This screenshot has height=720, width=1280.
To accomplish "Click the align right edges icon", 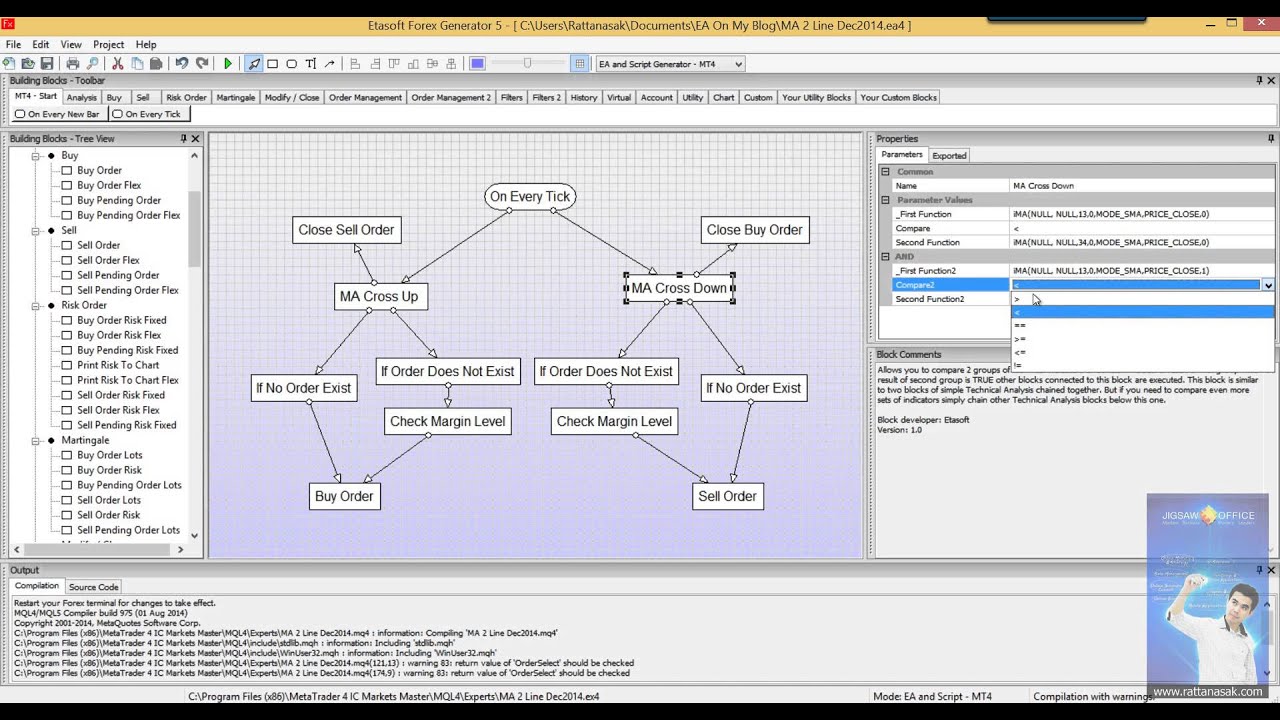I will click(375, 64).
